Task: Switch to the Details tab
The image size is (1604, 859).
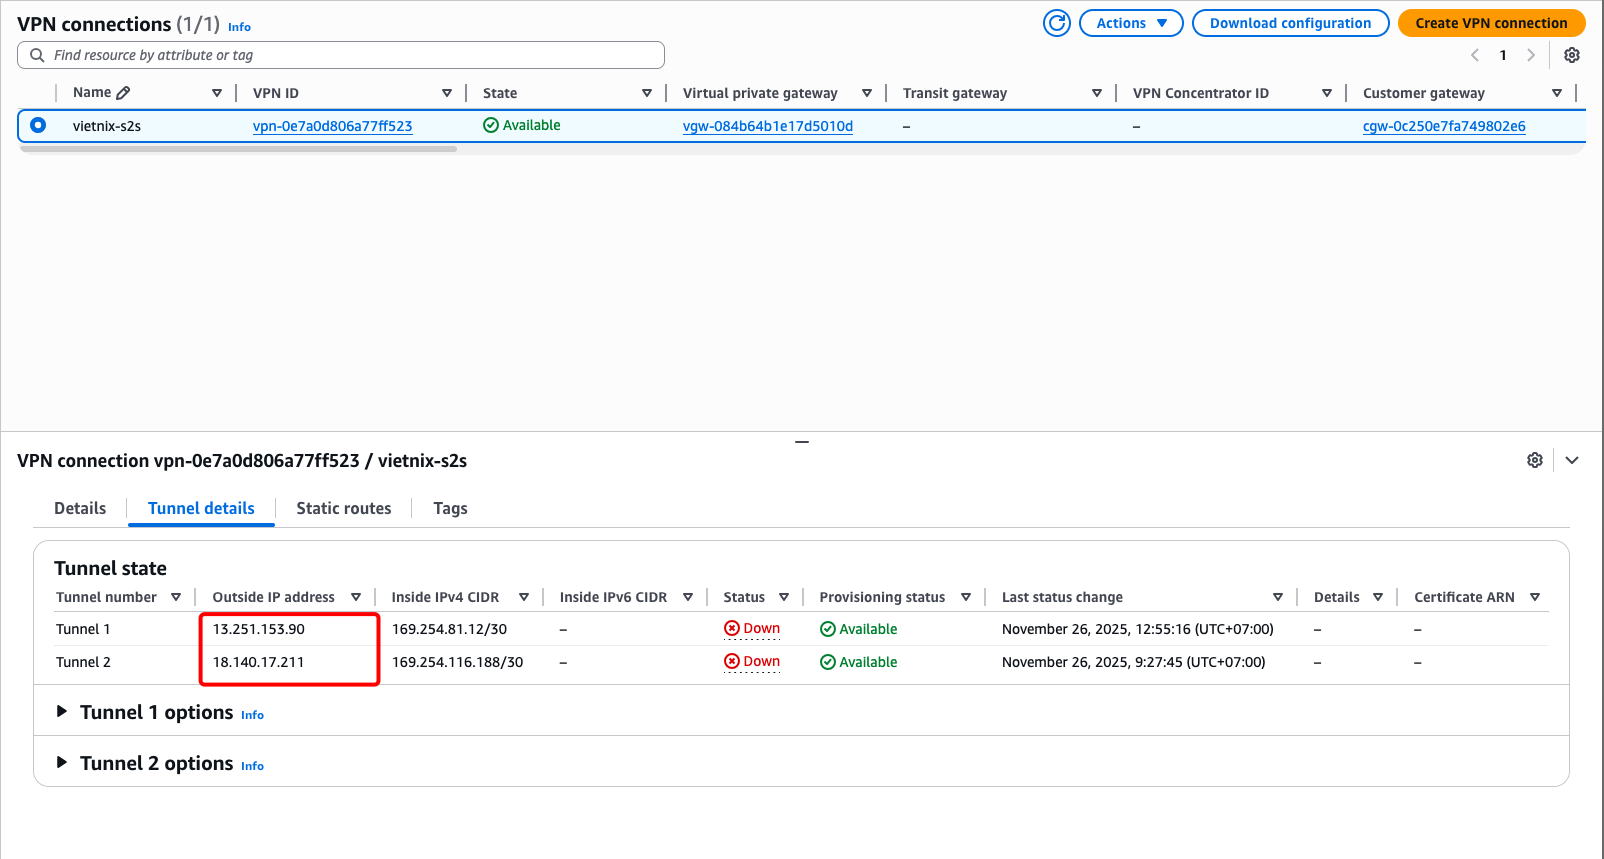Action: pos(80,508)
